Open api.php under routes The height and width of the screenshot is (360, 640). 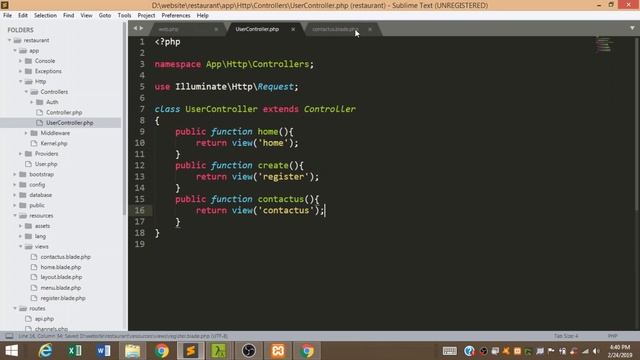44,319
